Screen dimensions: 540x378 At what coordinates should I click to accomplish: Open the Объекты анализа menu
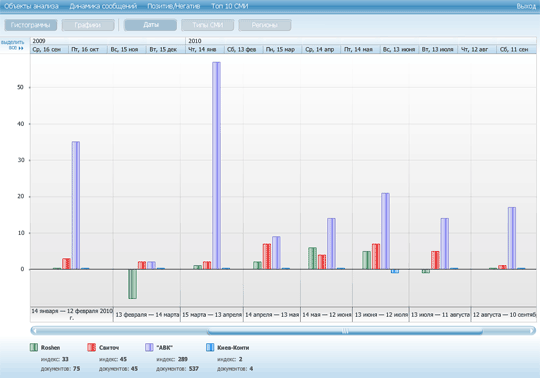tap(31, 6)
